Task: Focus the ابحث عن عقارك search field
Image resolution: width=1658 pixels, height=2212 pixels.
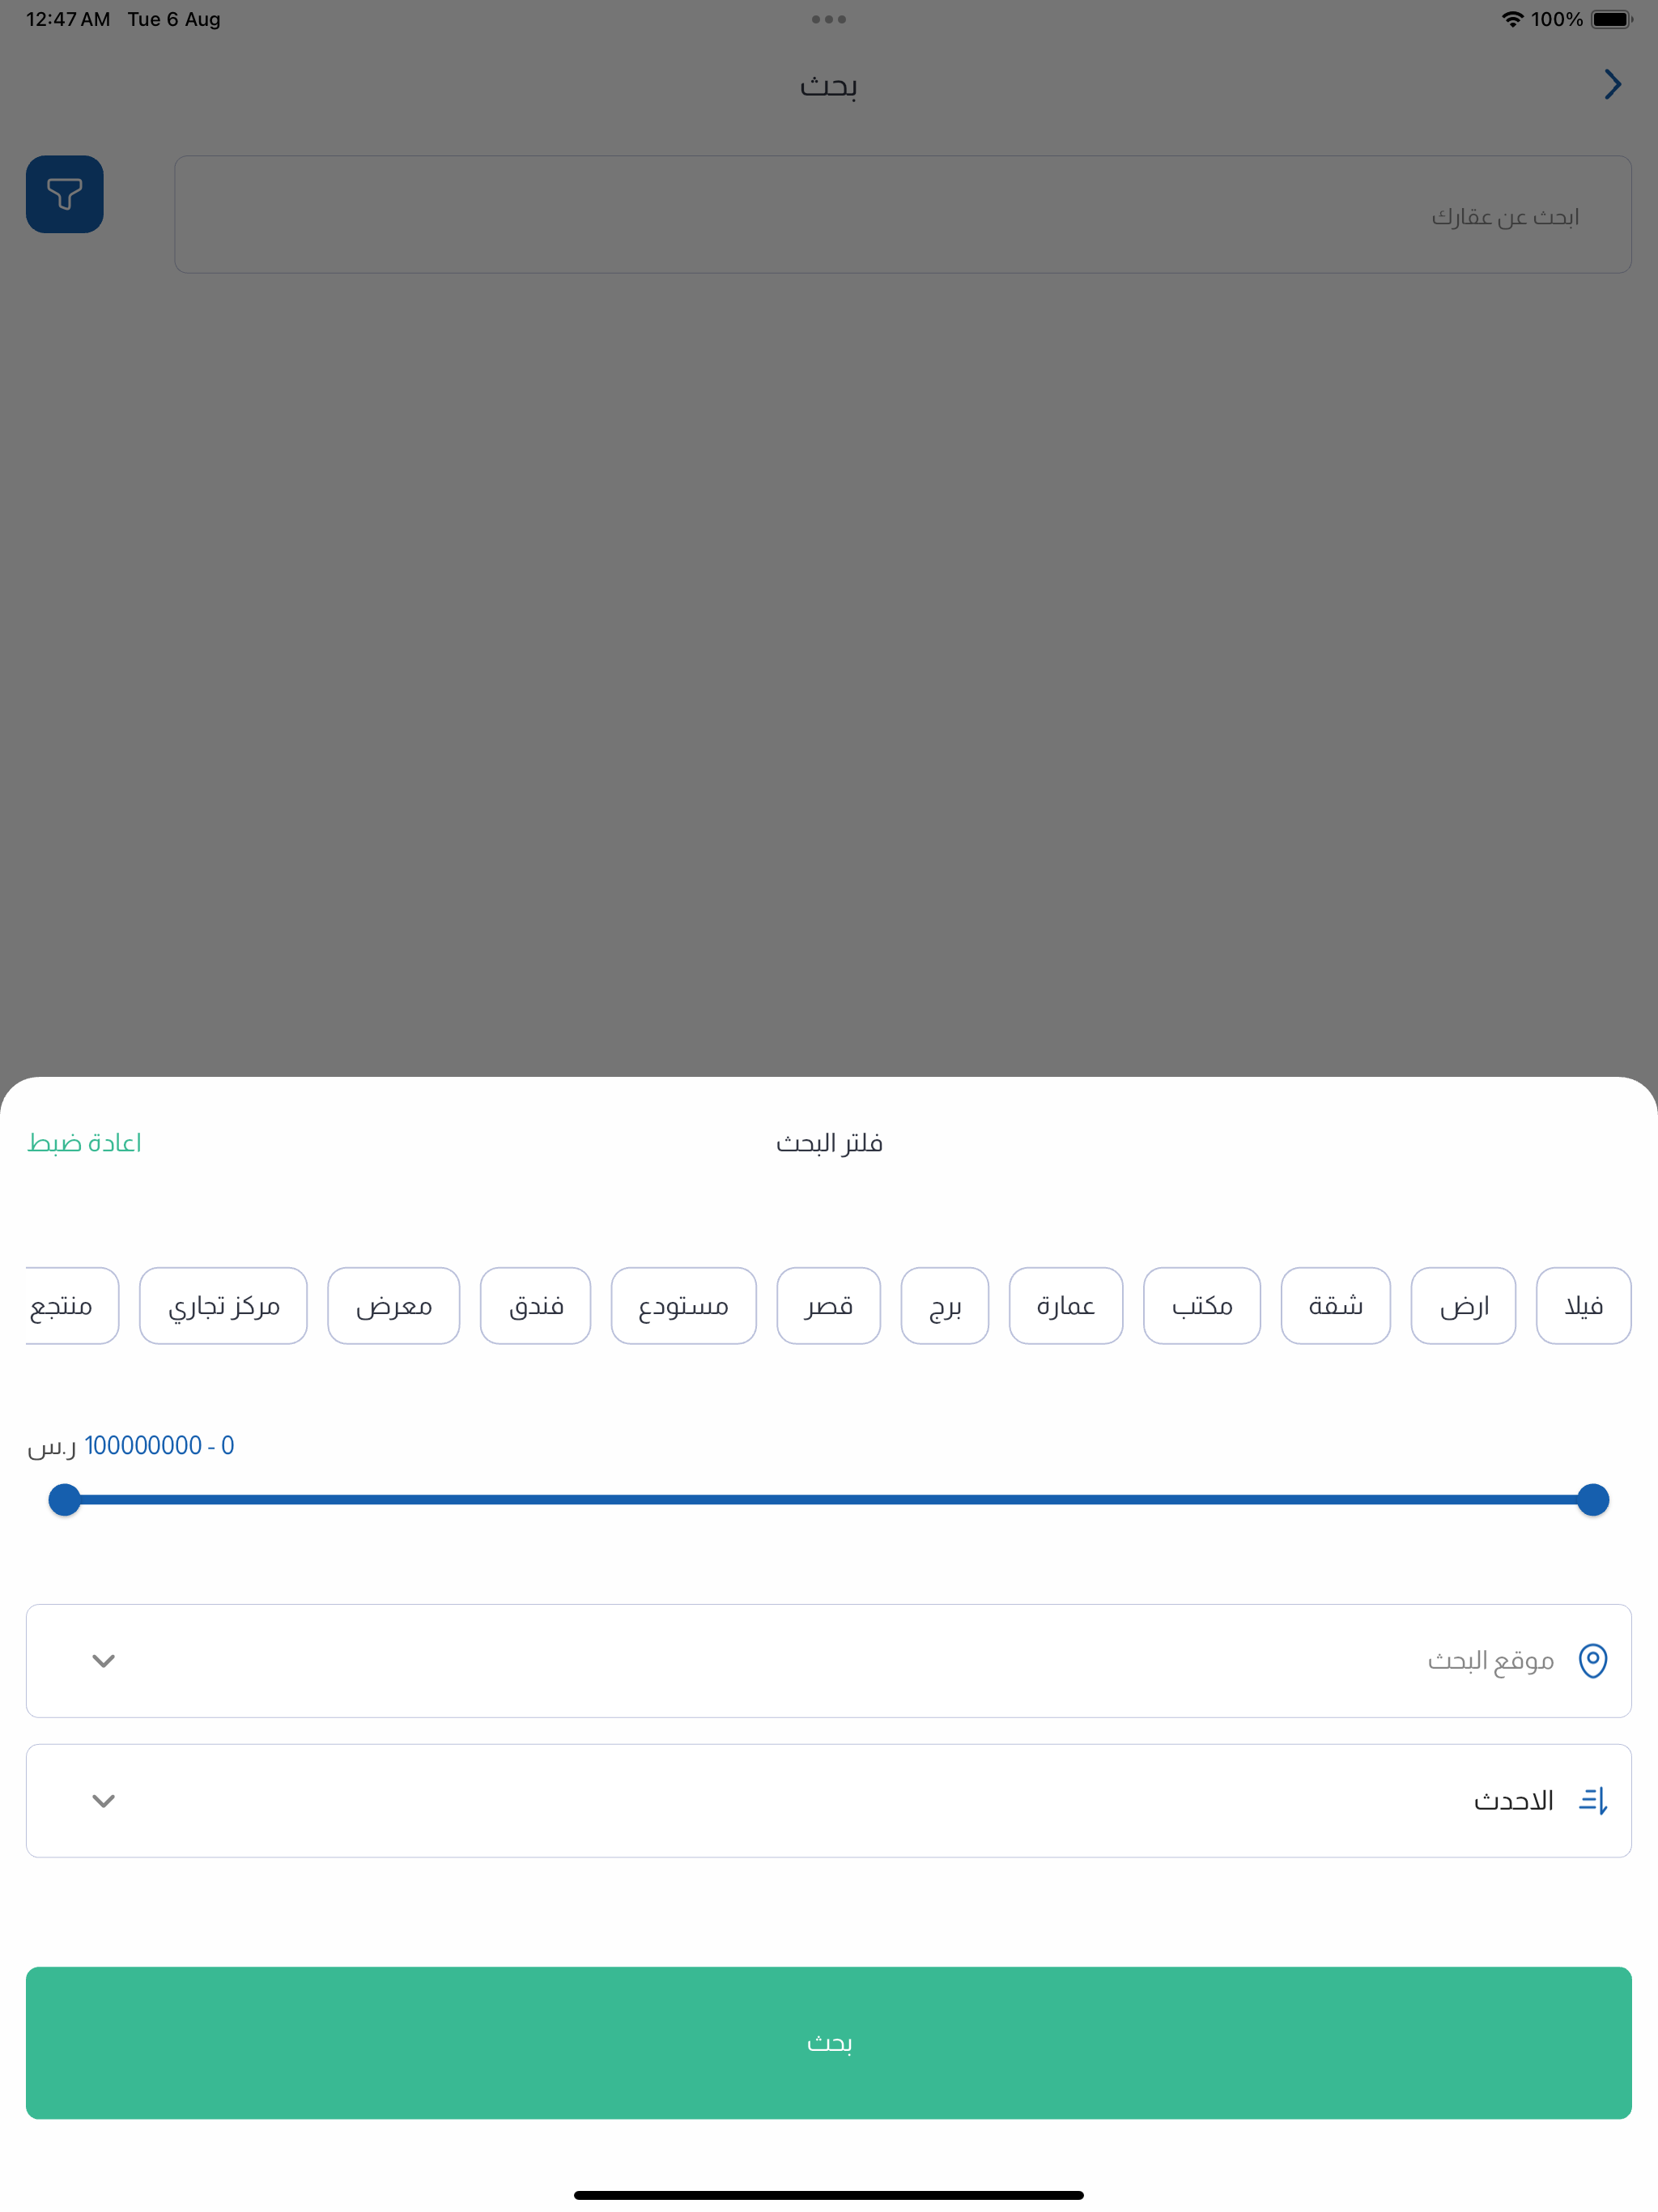Action: (x=903, y=214)
